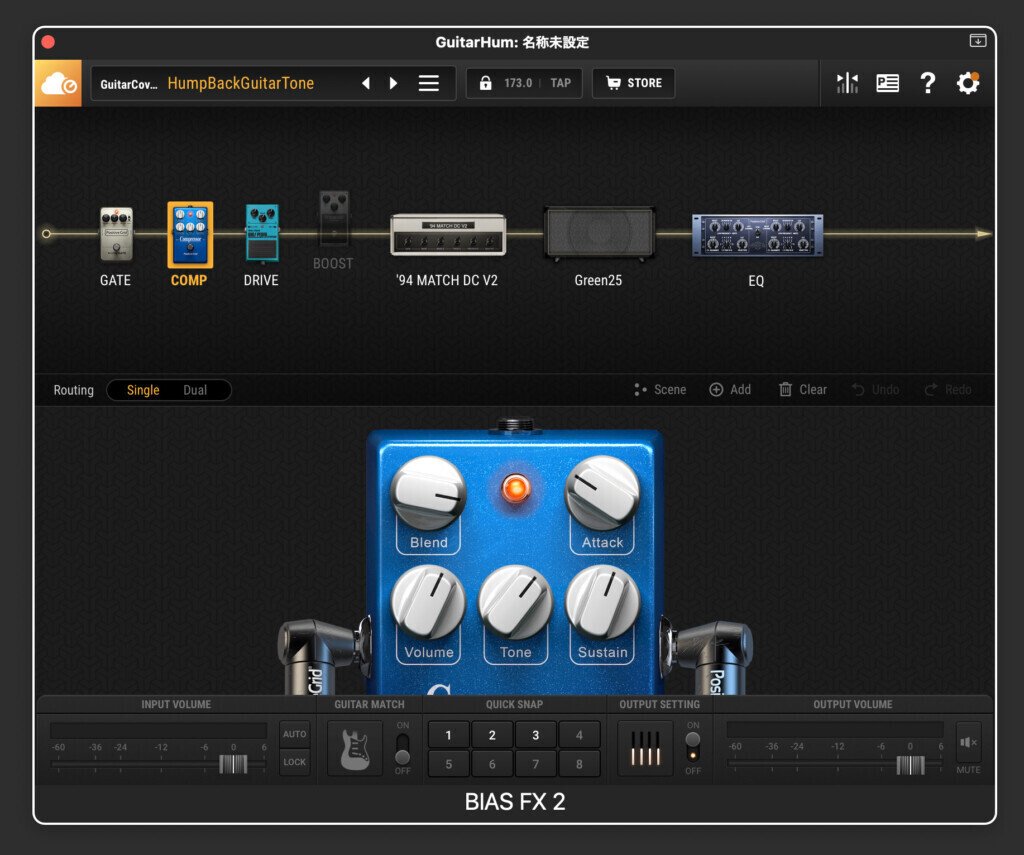Click the Tone knob on compressor
Image resolution: width=1024 pixels, height=855 pixels.
515,602
